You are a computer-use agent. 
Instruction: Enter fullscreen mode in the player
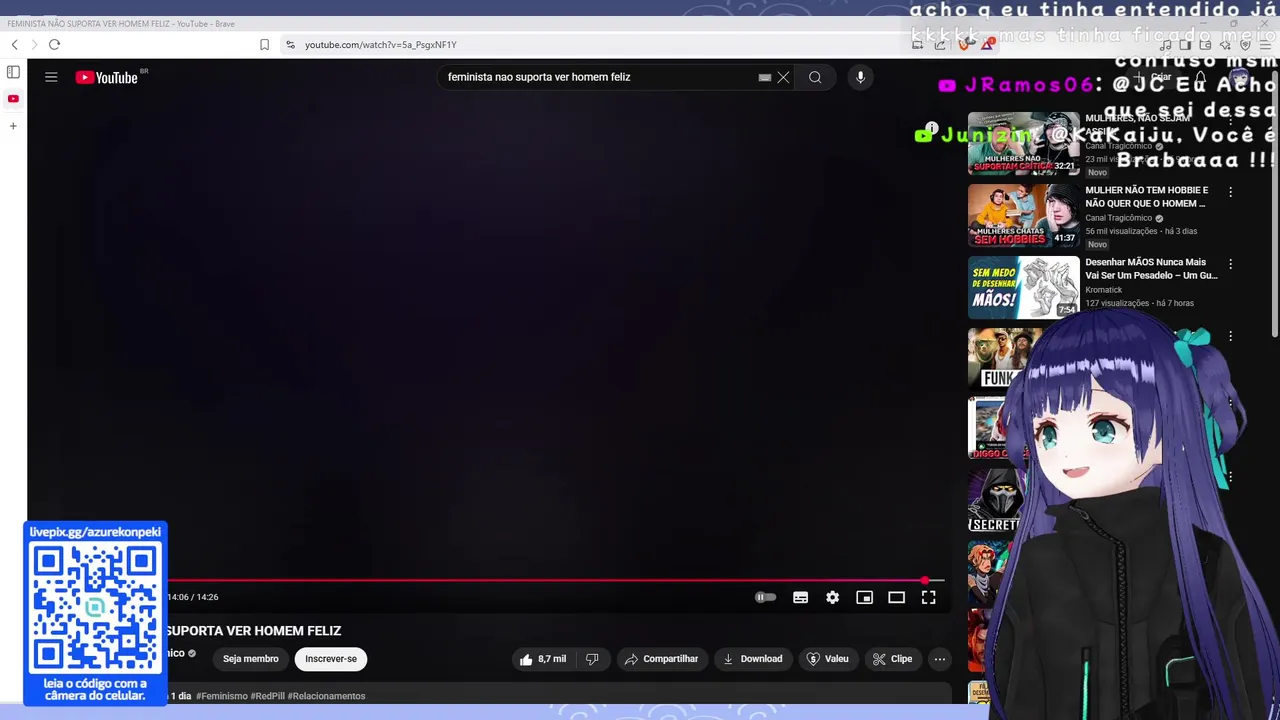coord(928,597)
